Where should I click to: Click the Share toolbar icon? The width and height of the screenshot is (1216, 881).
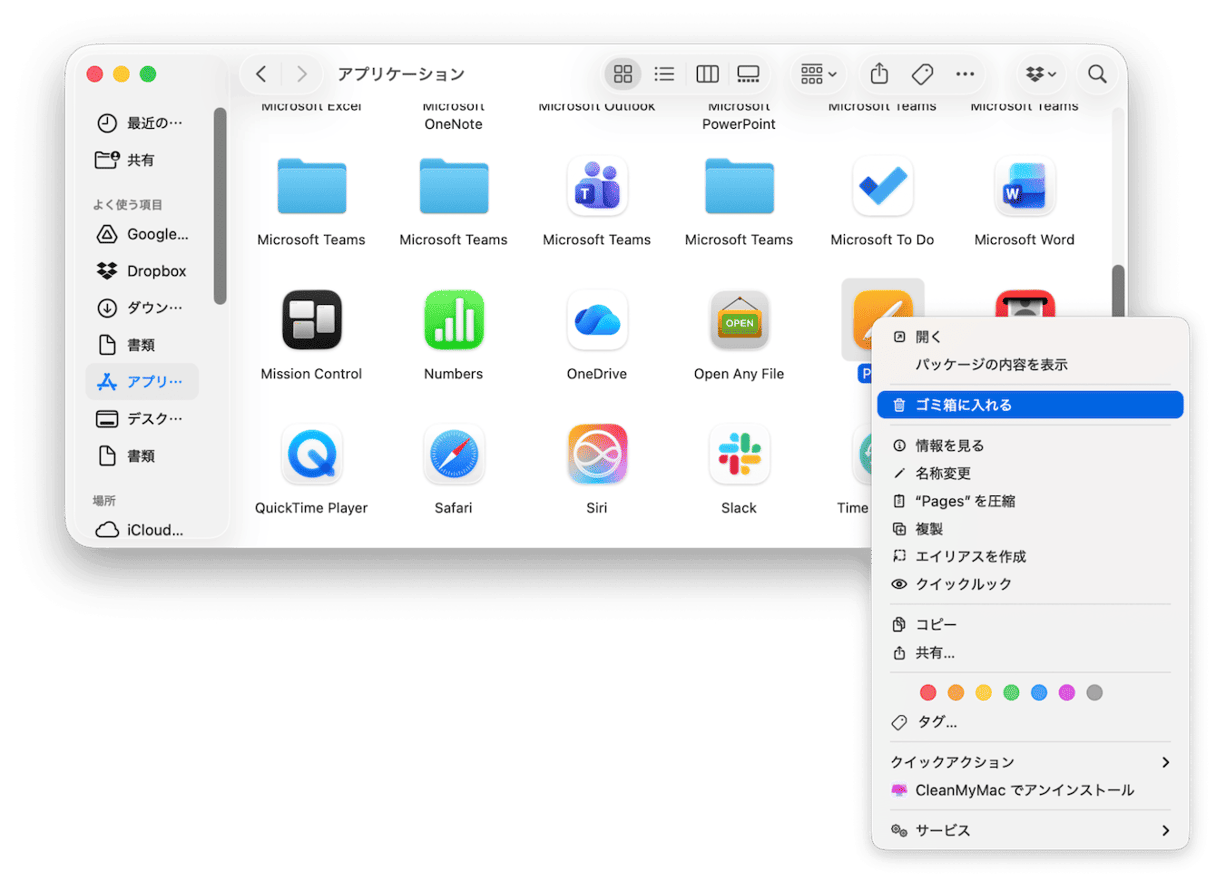pyautogui.click(x=879, y=74)
